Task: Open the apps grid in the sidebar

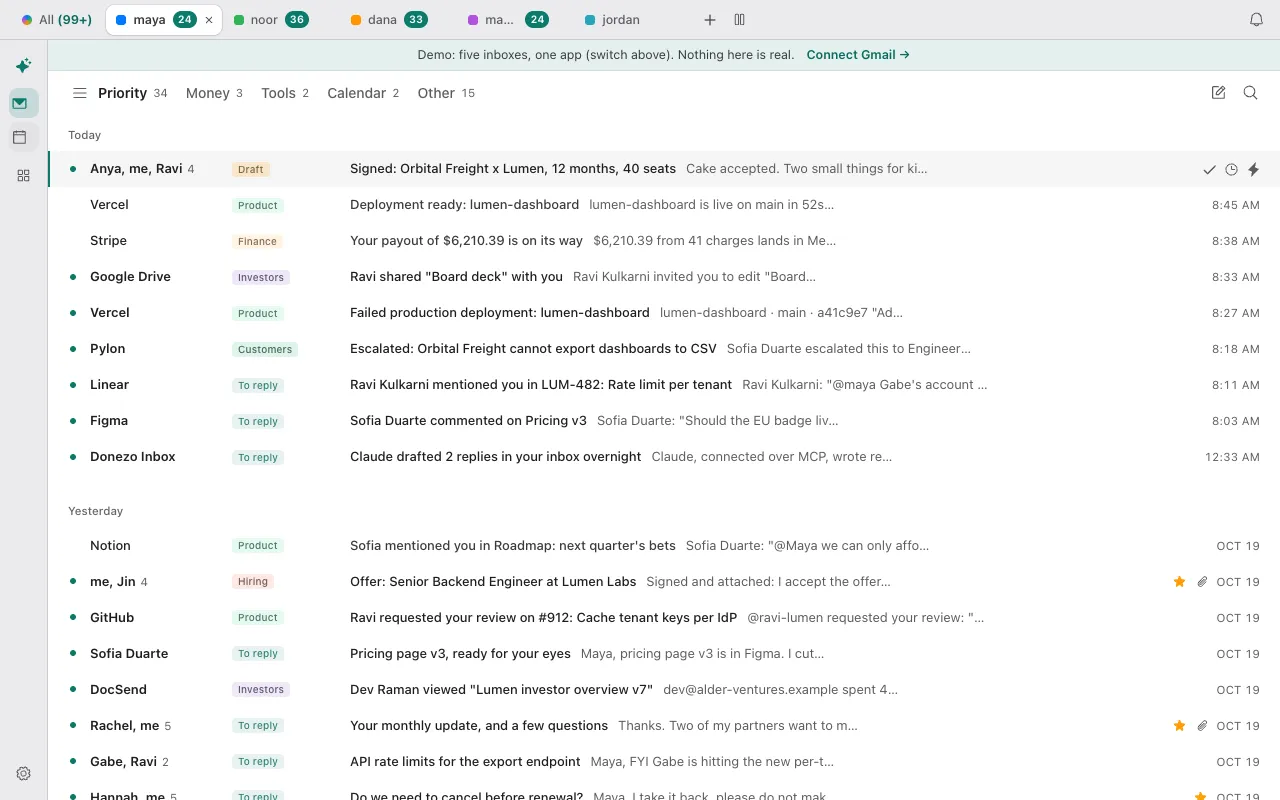Action: (23, 175)
